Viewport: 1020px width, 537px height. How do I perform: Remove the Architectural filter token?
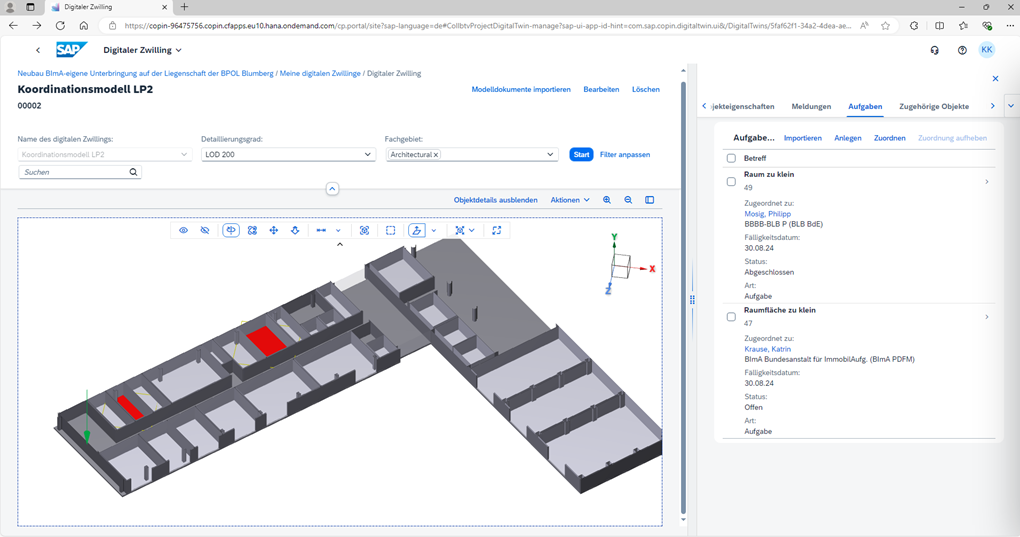click(436, 155)
